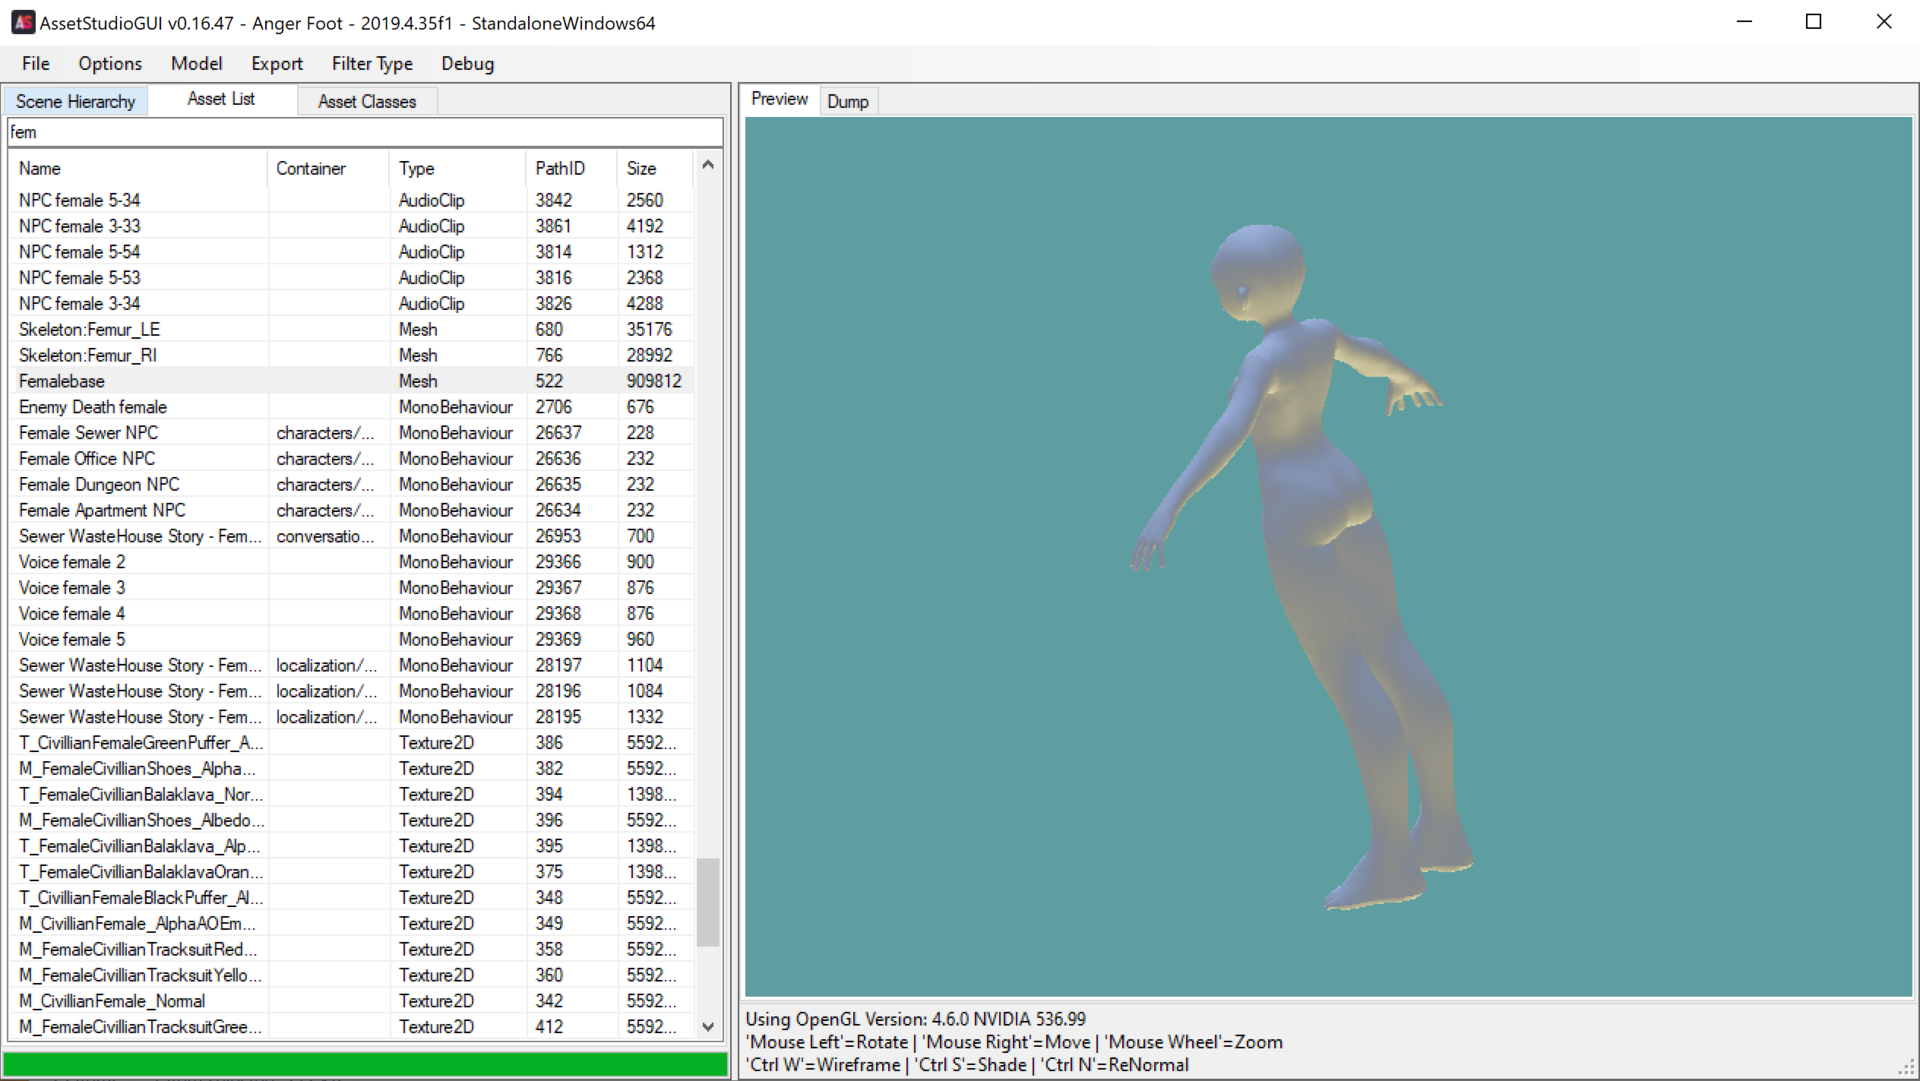Open the Filter Type menu
This screenshot has height=1081, width=1920.
(x=372, y=64)
